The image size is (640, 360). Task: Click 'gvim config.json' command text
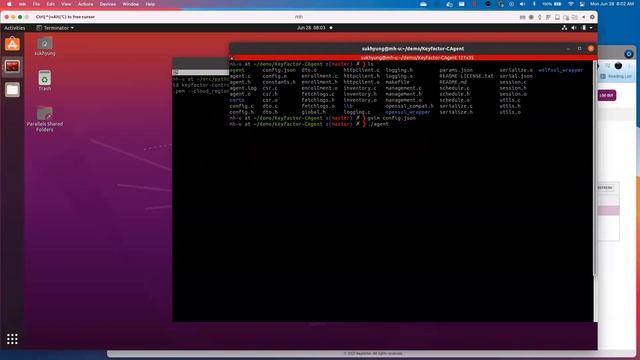click(391, 118)
